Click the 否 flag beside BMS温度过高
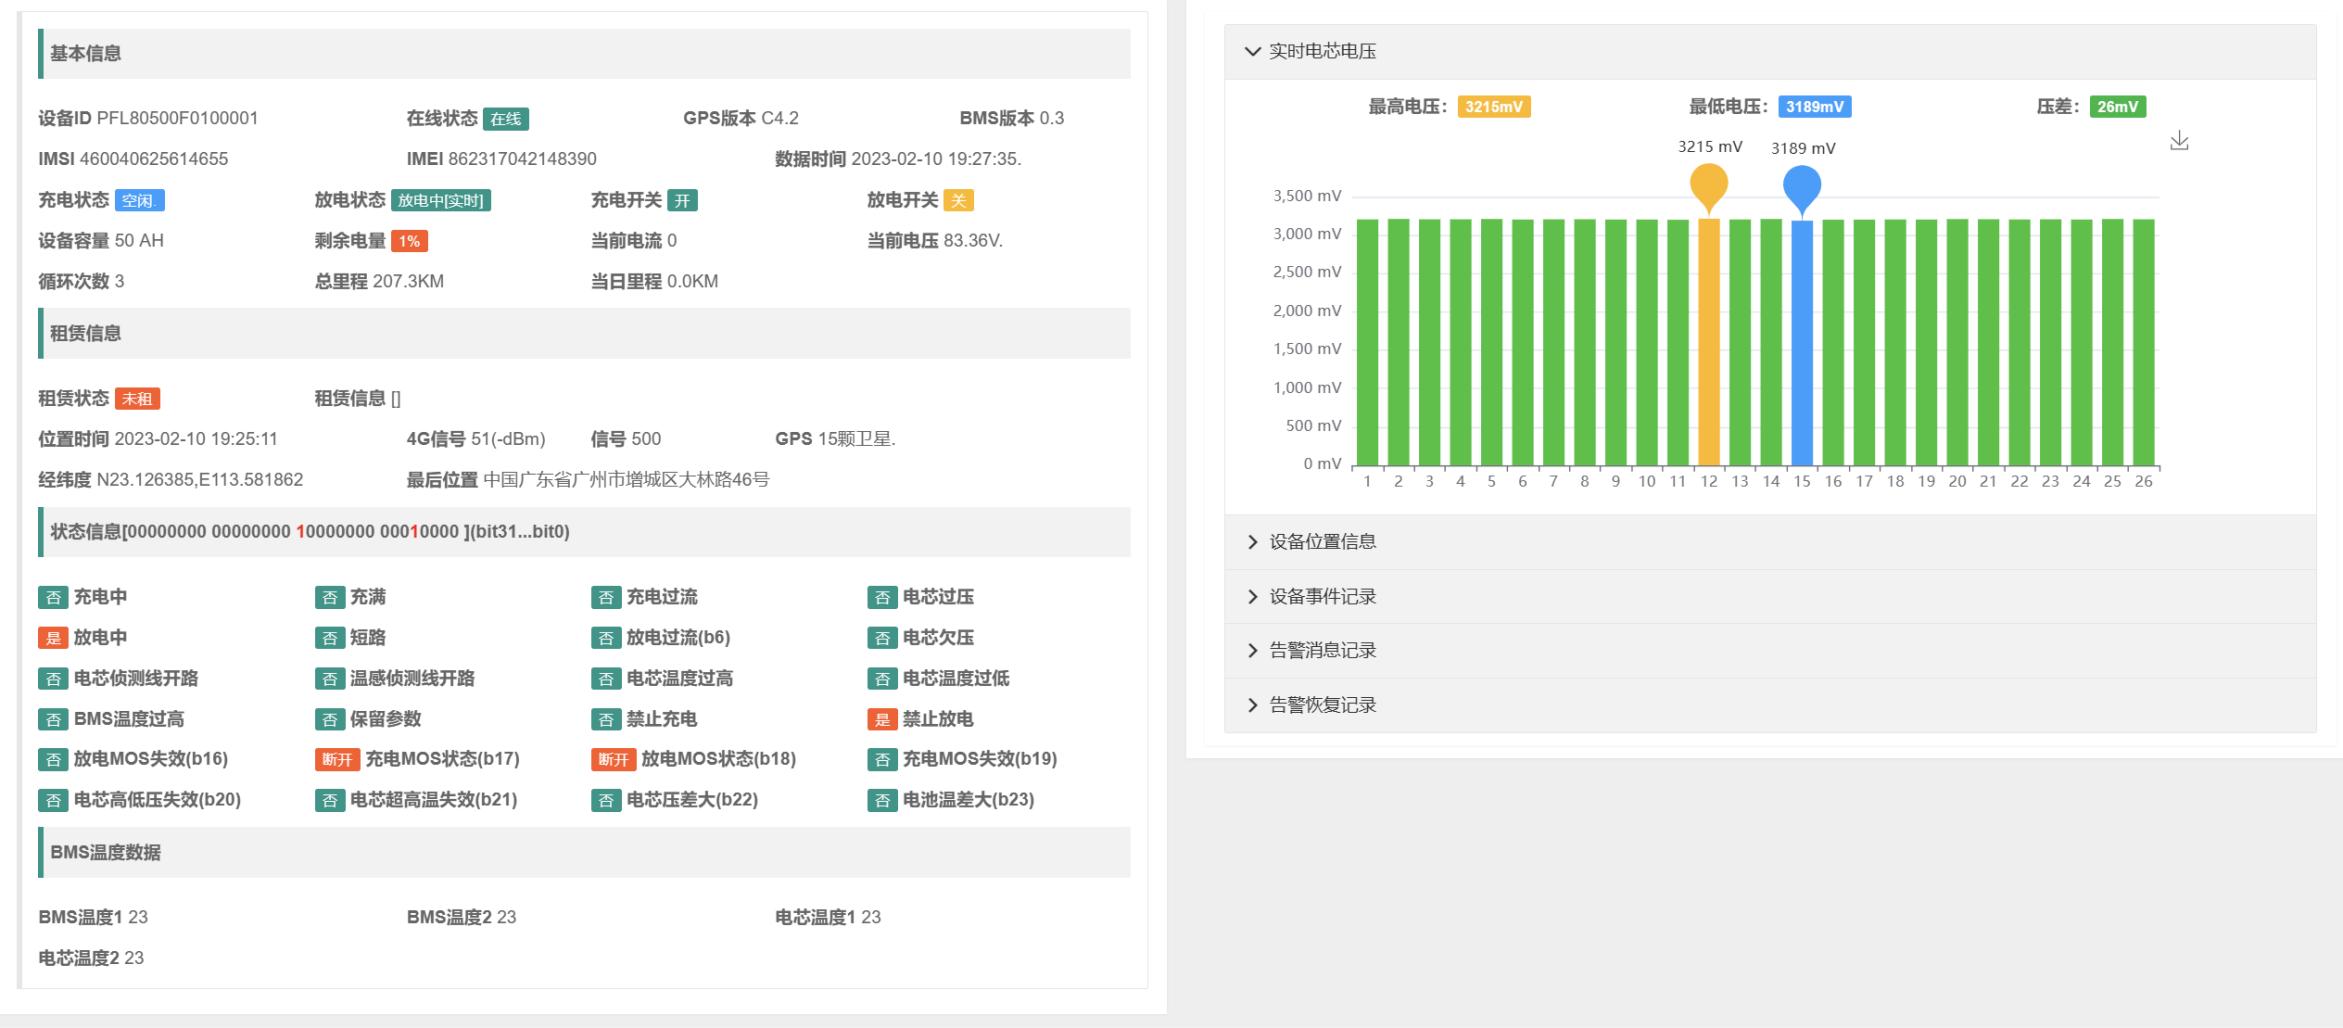Image resolution: width=2343 pixels, height=1028 pixels. coord(53,719)
